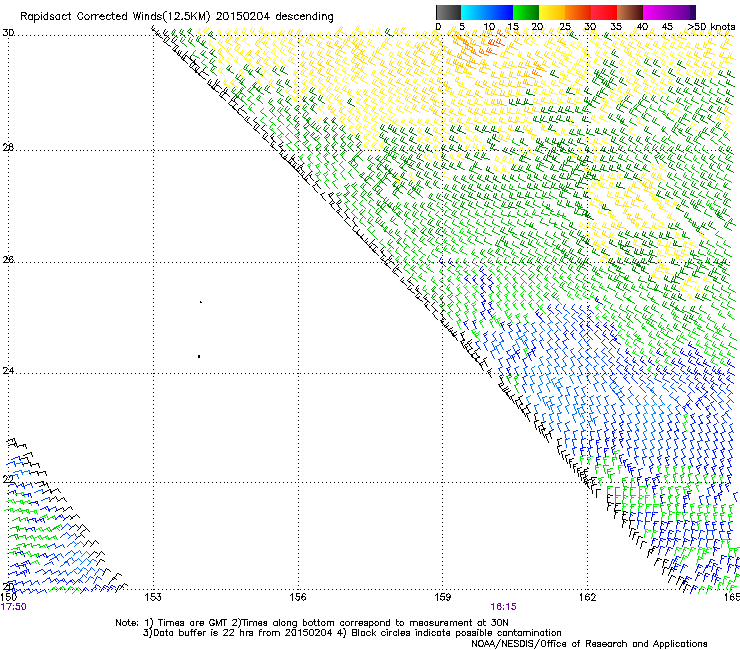Screen dimensions: 740x650
Task: Click the 'Data buffer is 22 hrs' note line
Action: [x=352, y=633]
